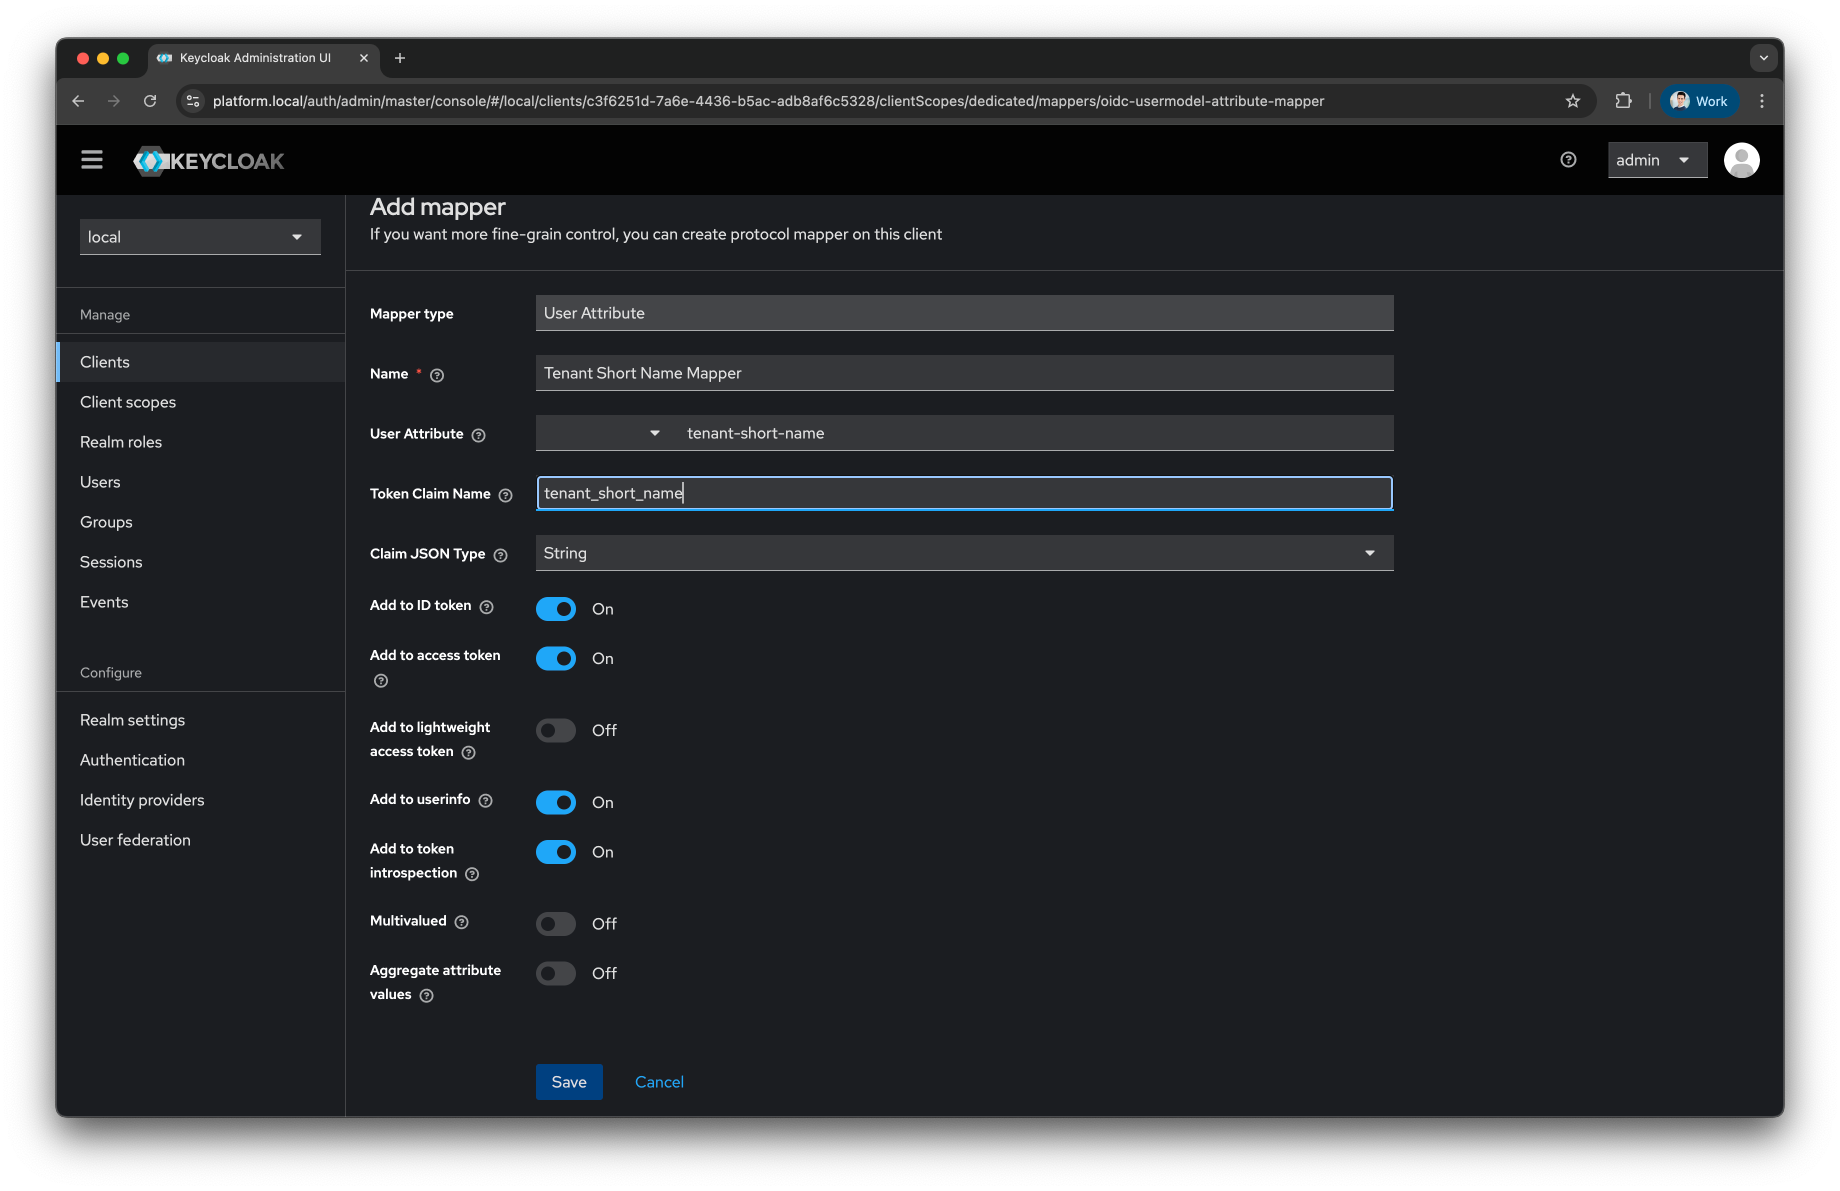Show help for Add to access token

point(380,680)
